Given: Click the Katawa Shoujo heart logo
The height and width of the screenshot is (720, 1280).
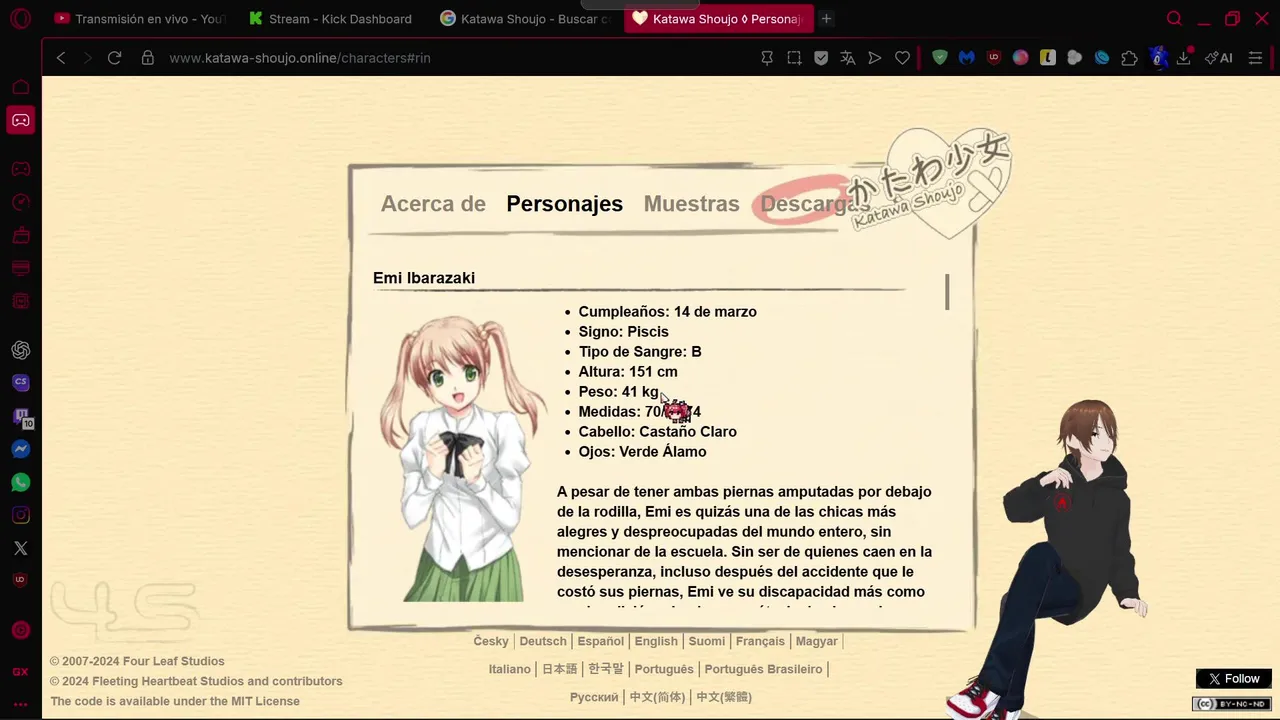Looking at the screenshot, I should click(x=930, y=185).
